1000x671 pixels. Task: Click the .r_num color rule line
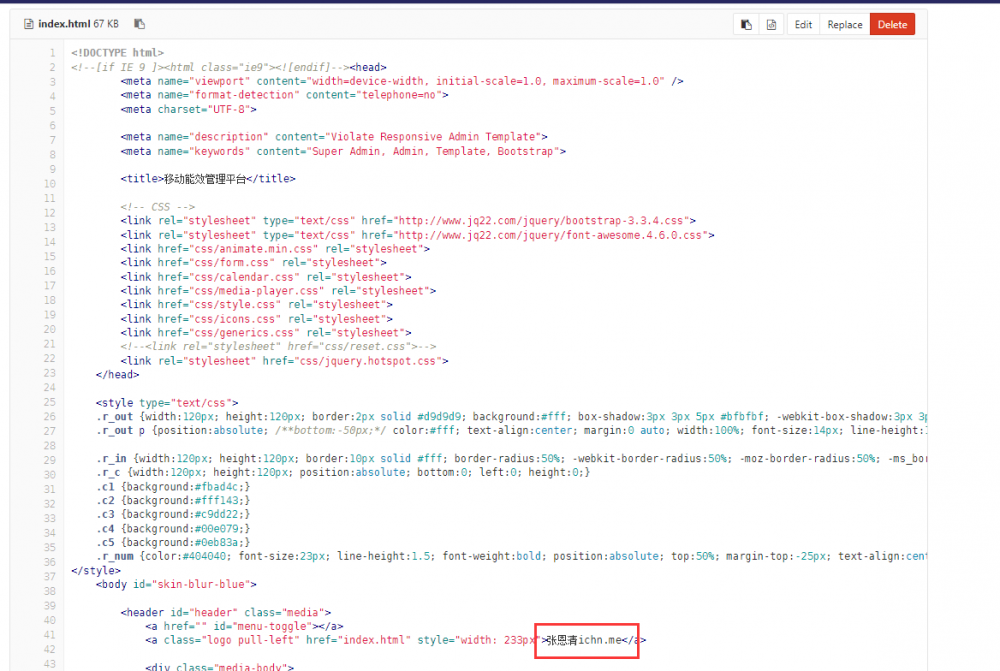511,556
